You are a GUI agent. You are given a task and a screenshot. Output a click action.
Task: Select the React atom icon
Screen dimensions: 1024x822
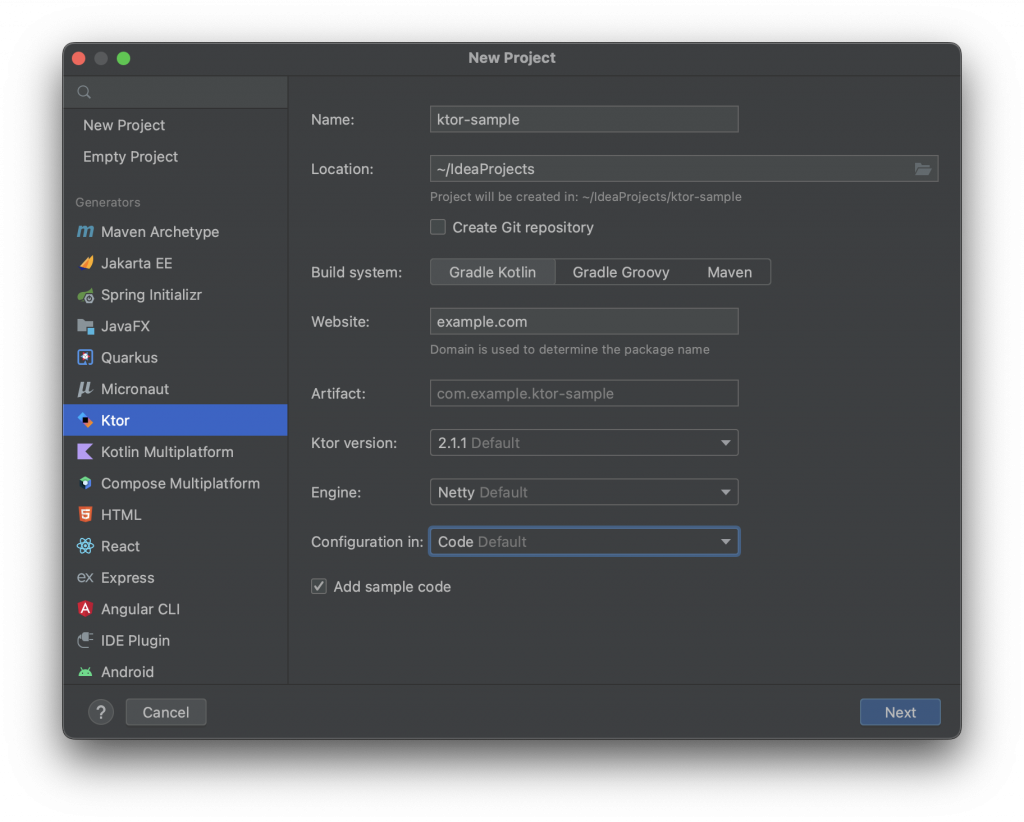pos(86,546)
